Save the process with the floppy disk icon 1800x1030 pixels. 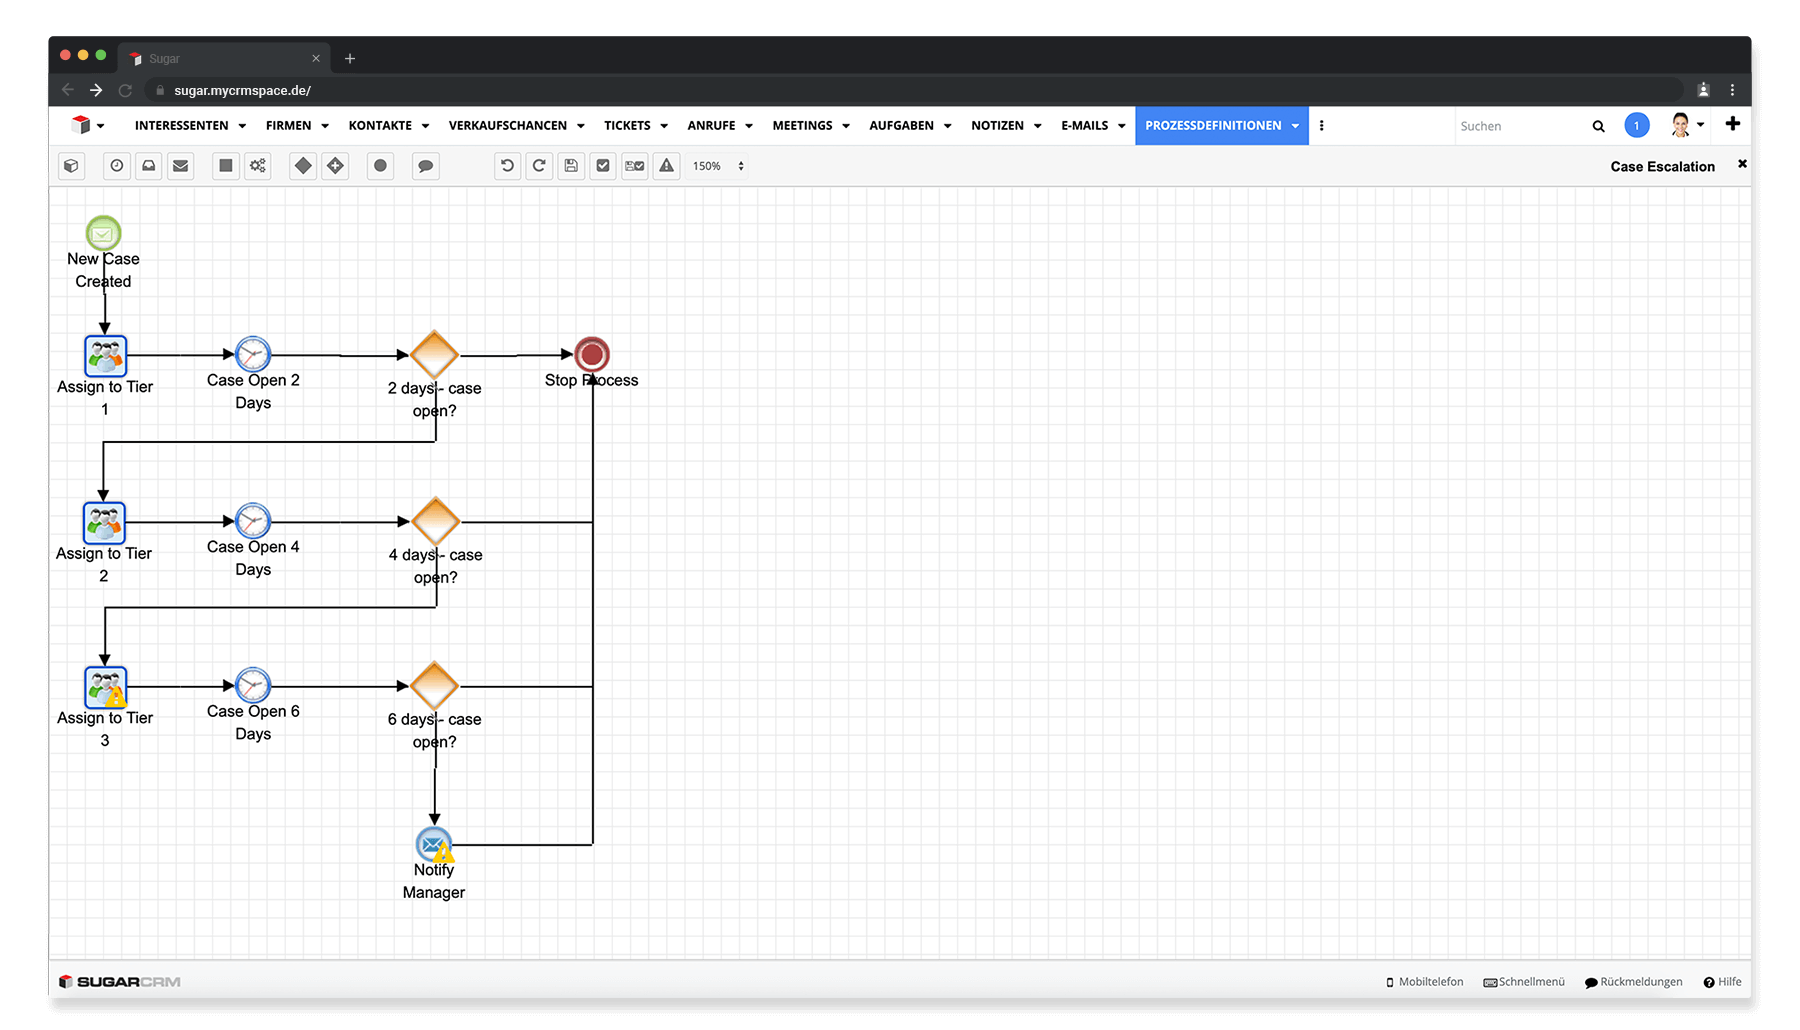[x=571, y=166]
